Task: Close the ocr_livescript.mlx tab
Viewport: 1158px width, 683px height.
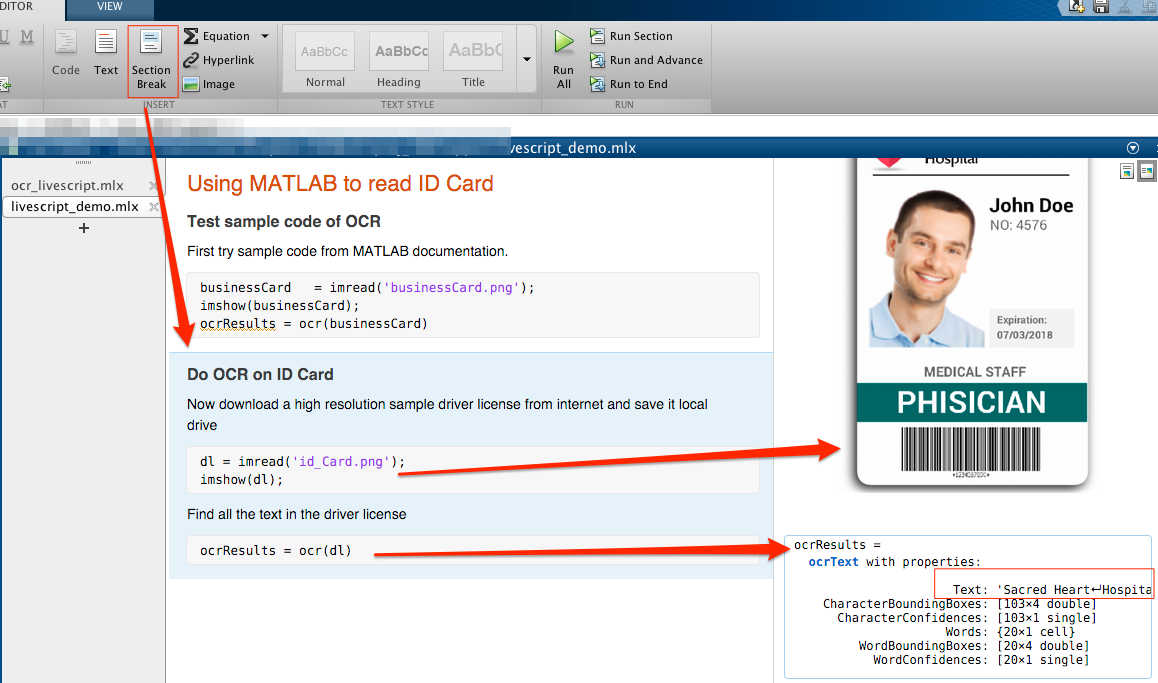Action: point(155,184)
